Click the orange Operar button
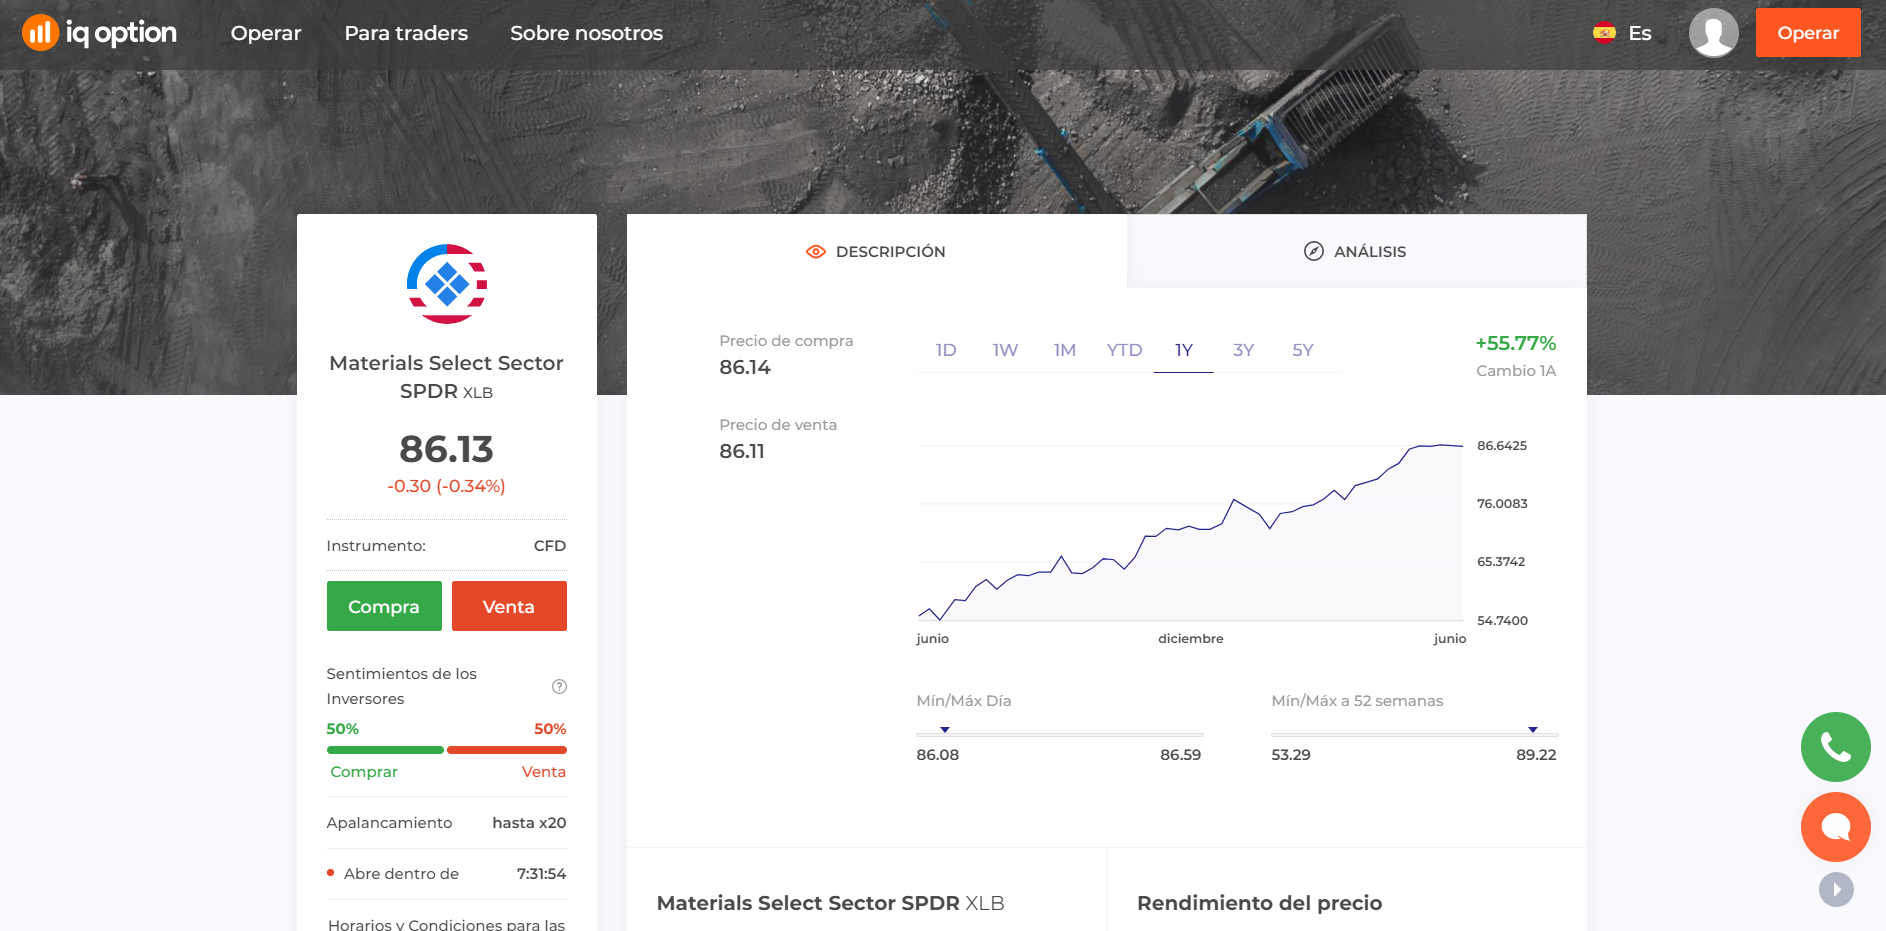Screen dimensions: 1886x931 [1808, 33]
